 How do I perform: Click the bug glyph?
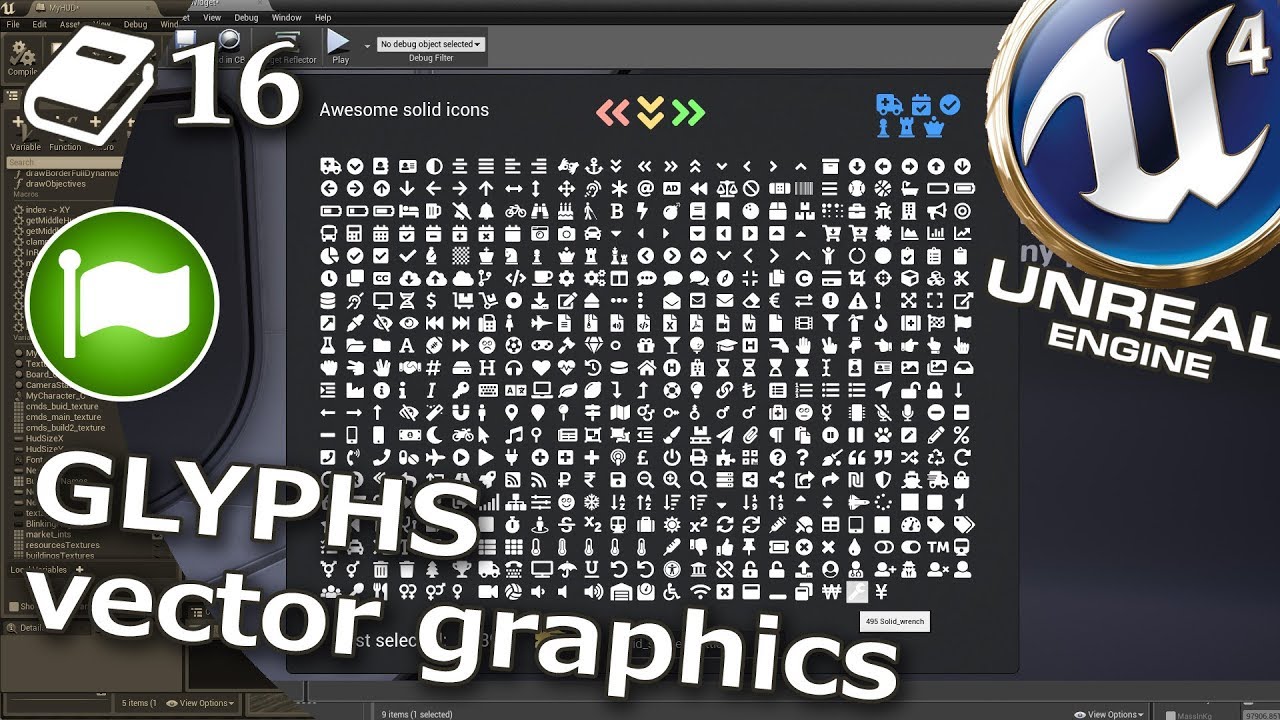(x=882, y=211)
